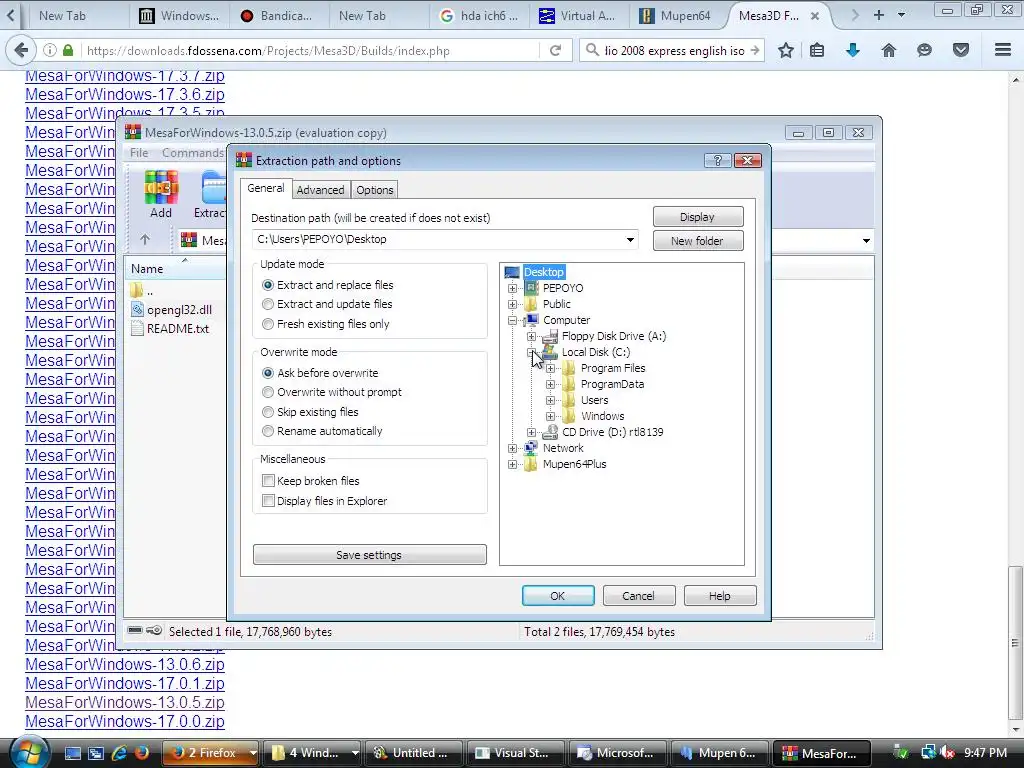Click the search magnifier icon in Firefox
Viewport: 1024px width, 768px height.
592,50
